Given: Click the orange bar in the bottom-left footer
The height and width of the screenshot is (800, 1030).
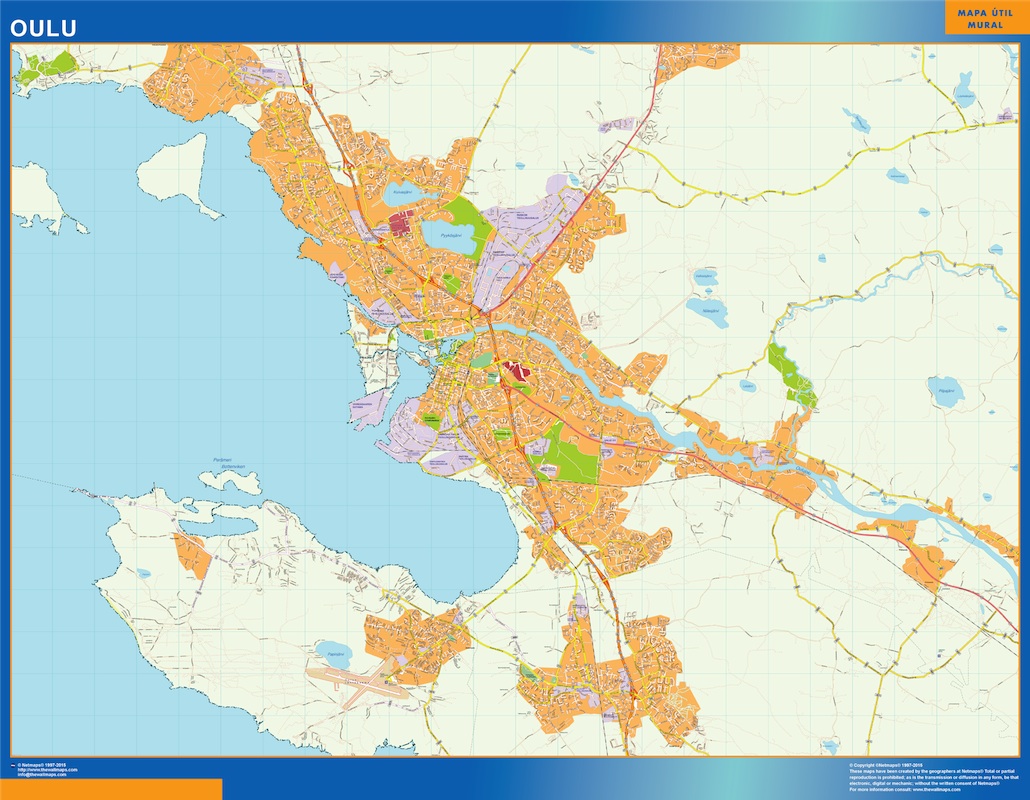Looking at the screenshot, I should (111, 789).
